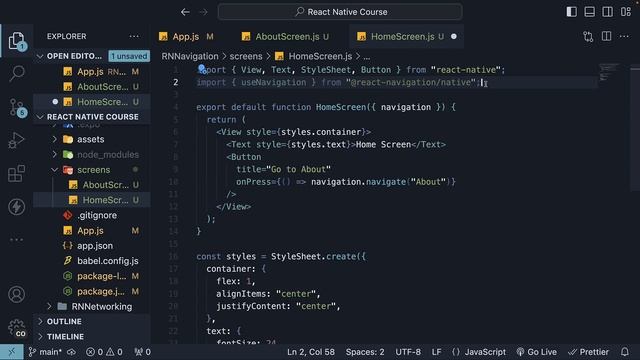Open notifications bell in status bar
Viewport: 640px width, 360px height.
coord(625,352)
